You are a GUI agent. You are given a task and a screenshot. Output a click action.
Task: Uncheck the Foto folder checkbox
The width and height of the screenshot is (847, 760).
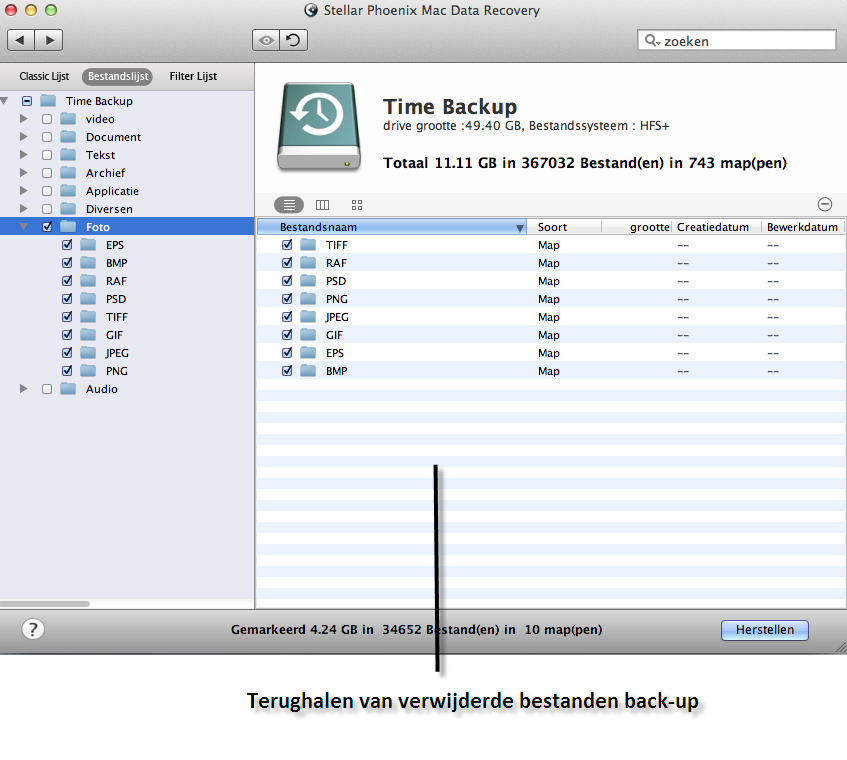click(x=47, y=227)
